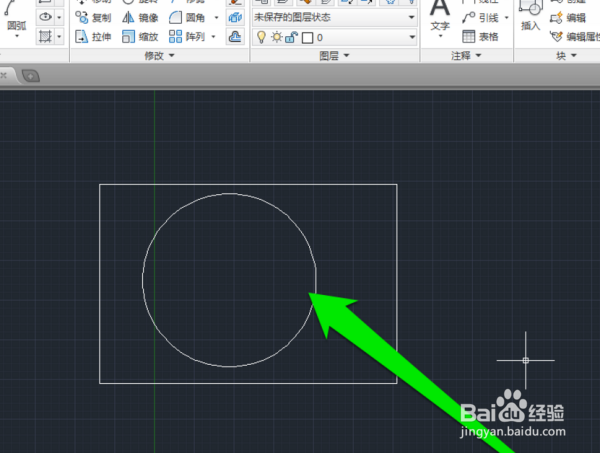Select the Array (阵列) tool
Viewport: 600px width, 453px height.
[187, 37]
